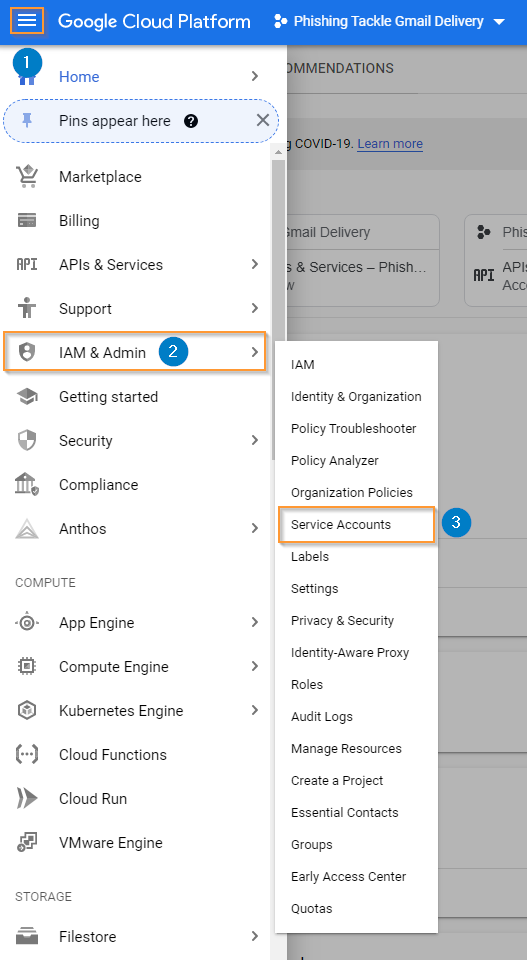Viewport: 527px width, 960px height.
Task: Open Quotas in the submenu
Action: click(356, 909)
